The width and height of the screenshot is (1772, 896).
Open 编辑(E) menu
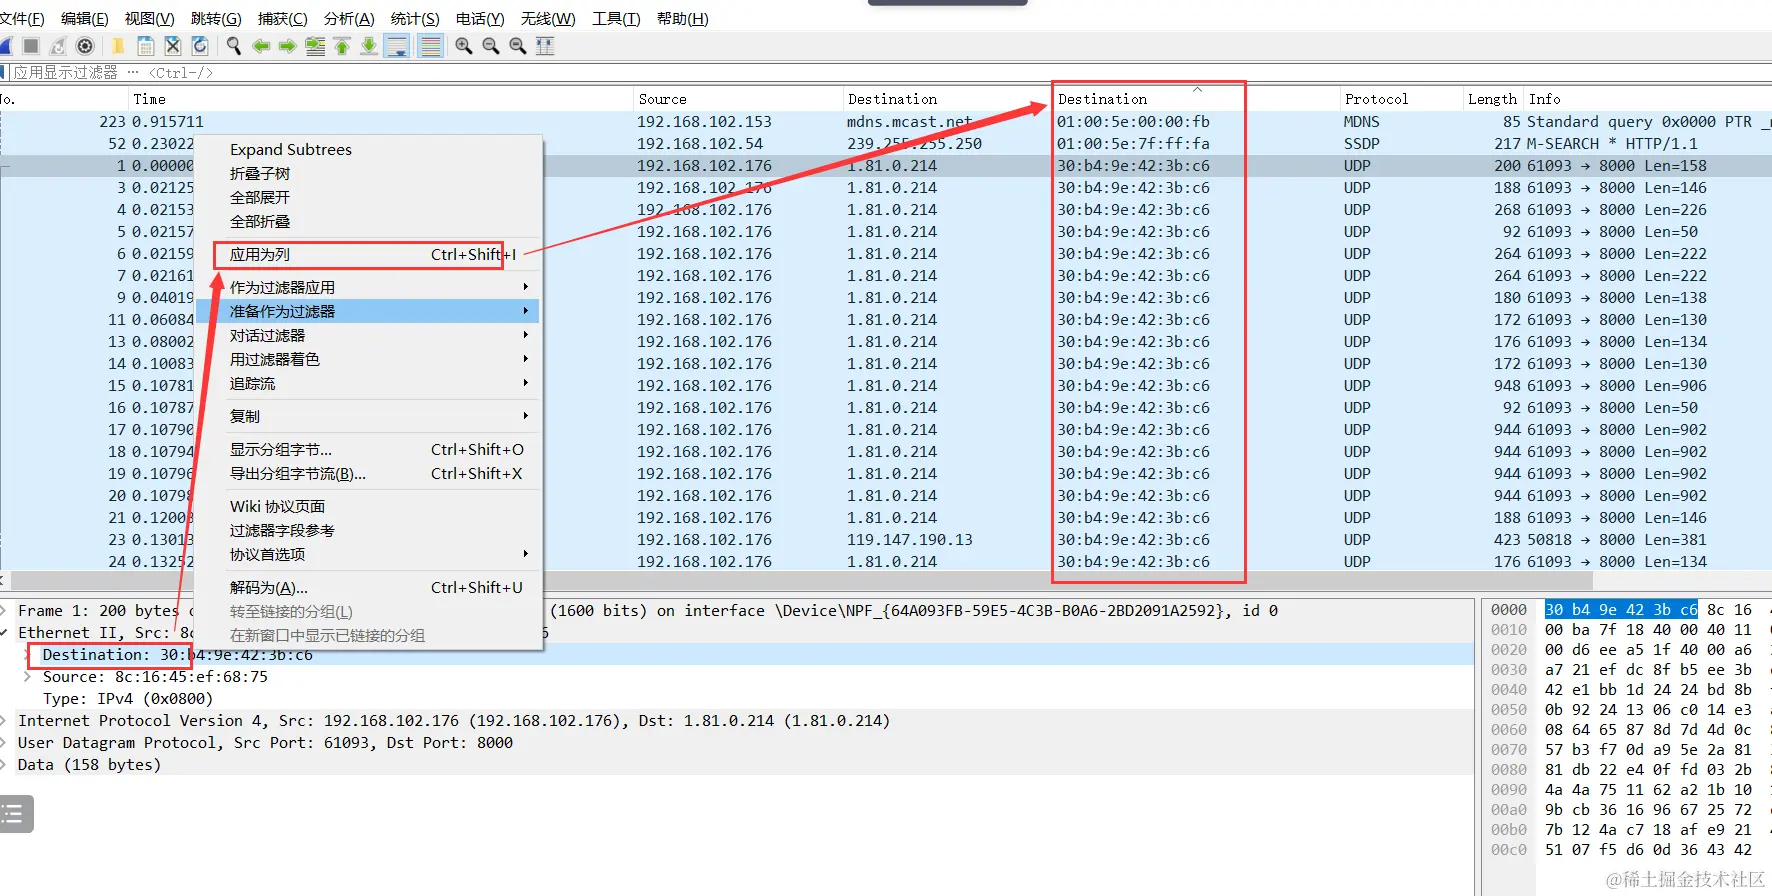(x=84, y=19)
